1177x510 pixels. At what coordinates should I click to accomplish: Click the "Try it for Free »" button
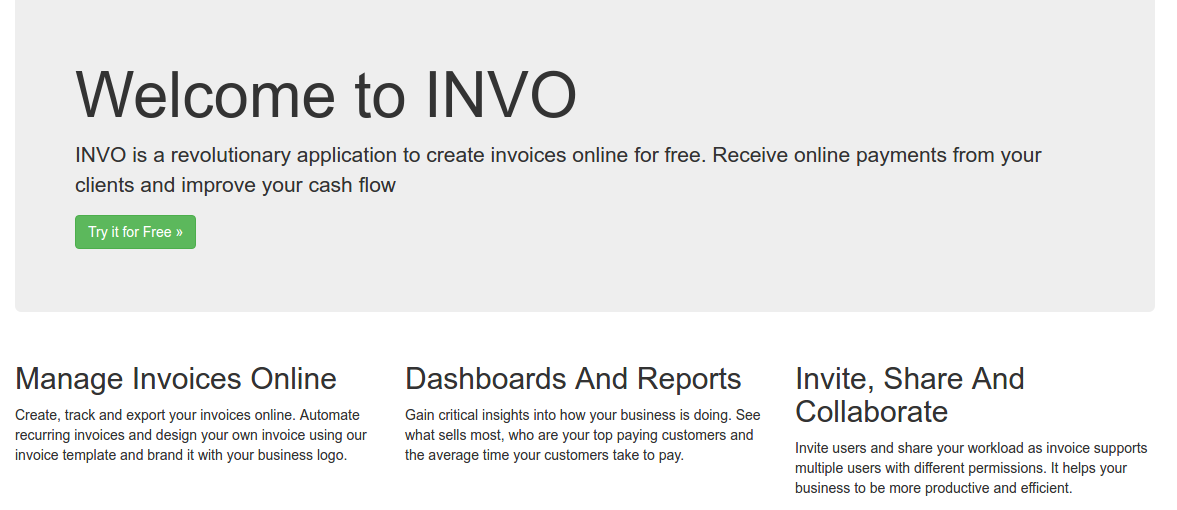click(x=135, y=232)
